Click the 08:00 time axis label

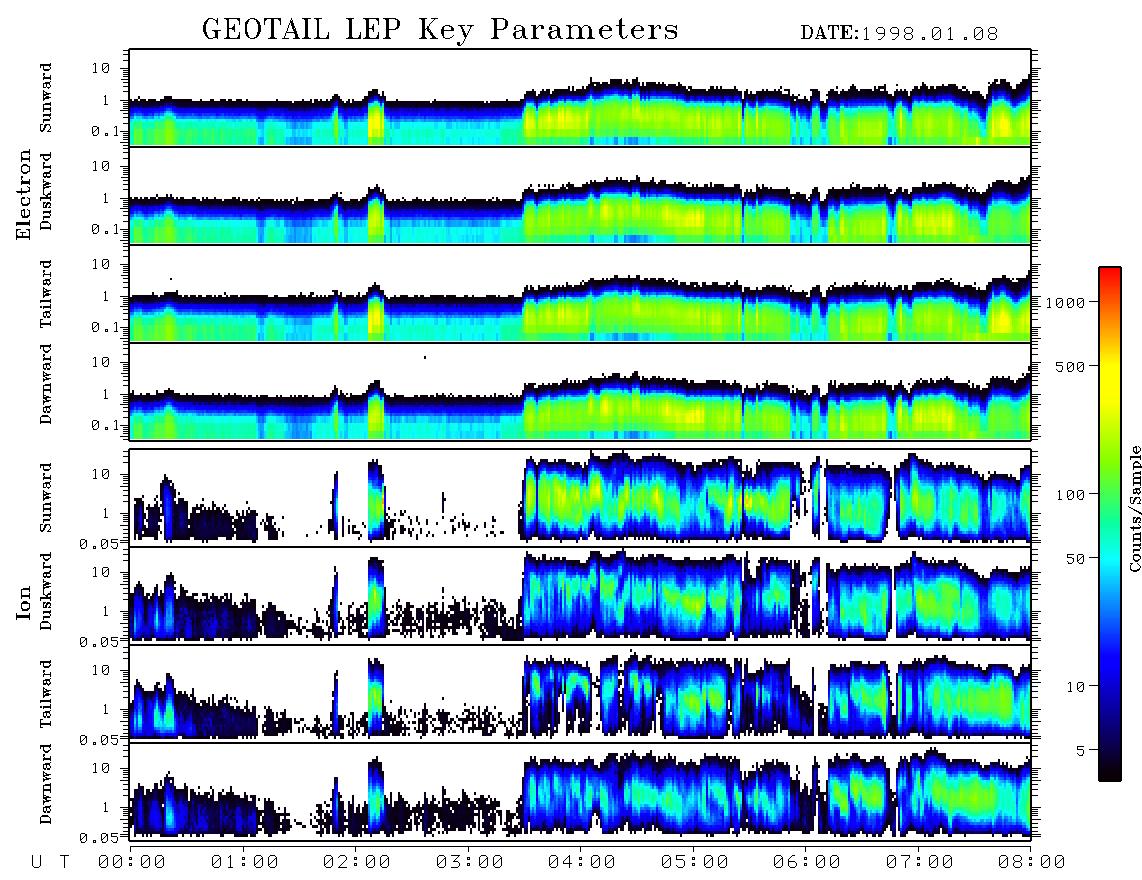pos(1032,862)
